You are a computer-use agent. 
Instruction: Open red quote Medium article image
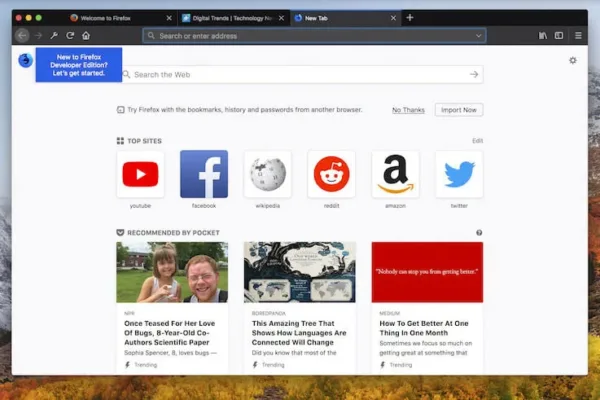pyautogui.click(x=427, y=272)
